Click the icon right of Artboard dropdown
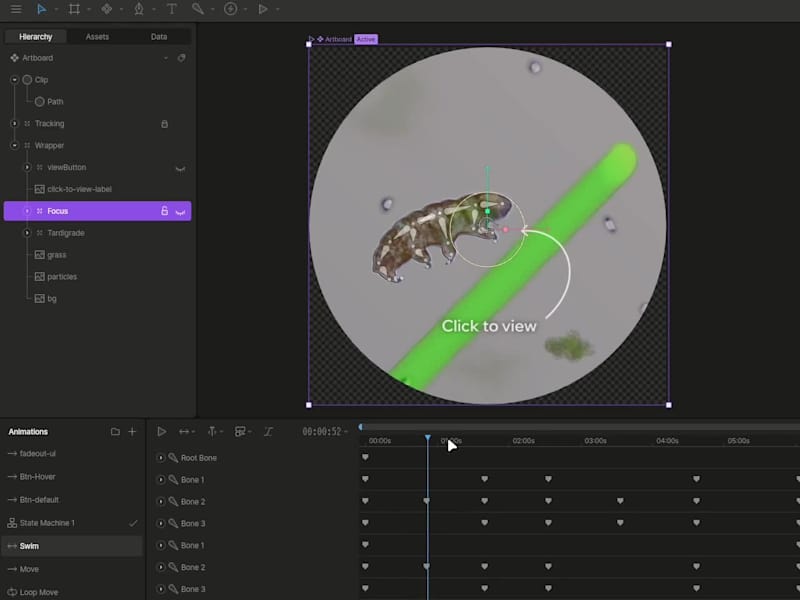The image size is (800, 600). [x=181, y=58]
